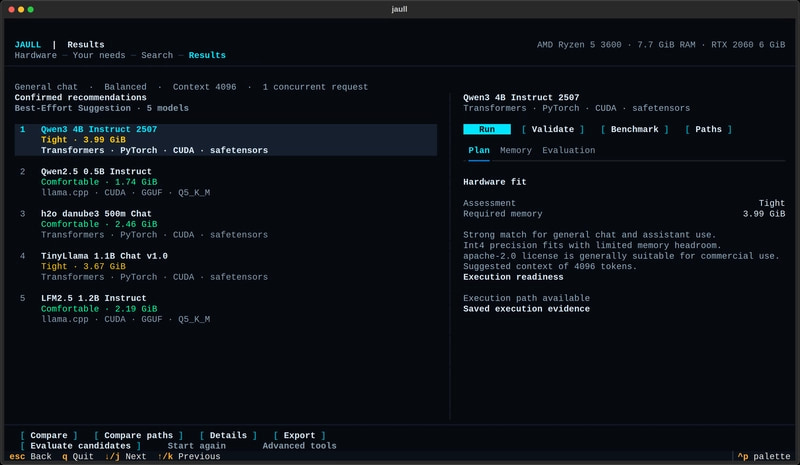Select TinyLlama 1.1B Chat v1.0 model
Viewport: 800px width, 465px height.
pyautogui.click(x=226, y=266)
